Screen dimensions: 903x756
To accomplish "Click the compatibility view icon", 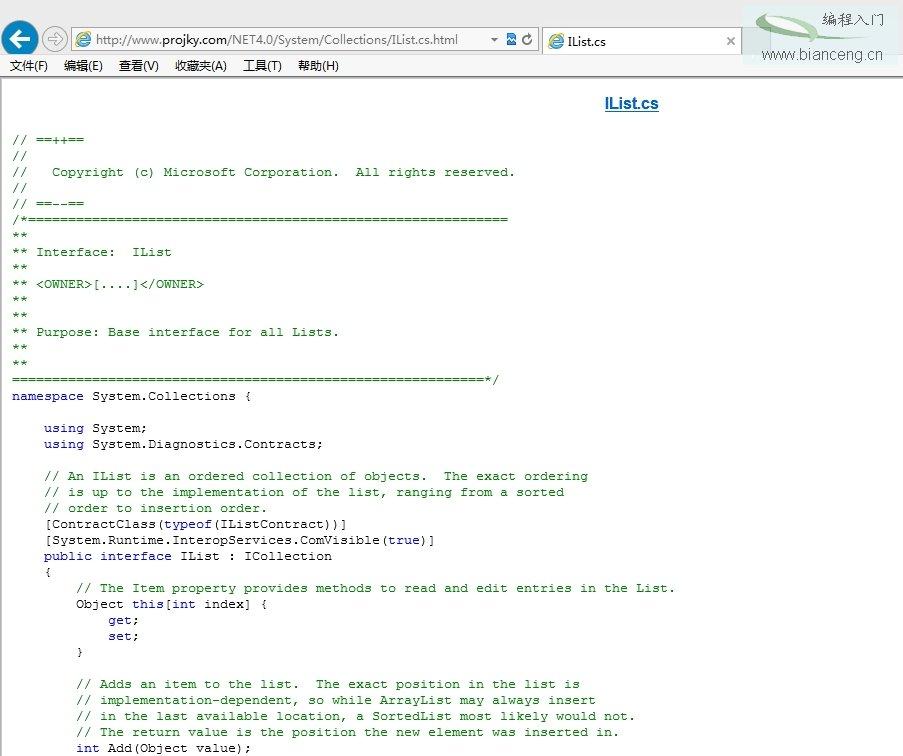I will pos(511,39).
